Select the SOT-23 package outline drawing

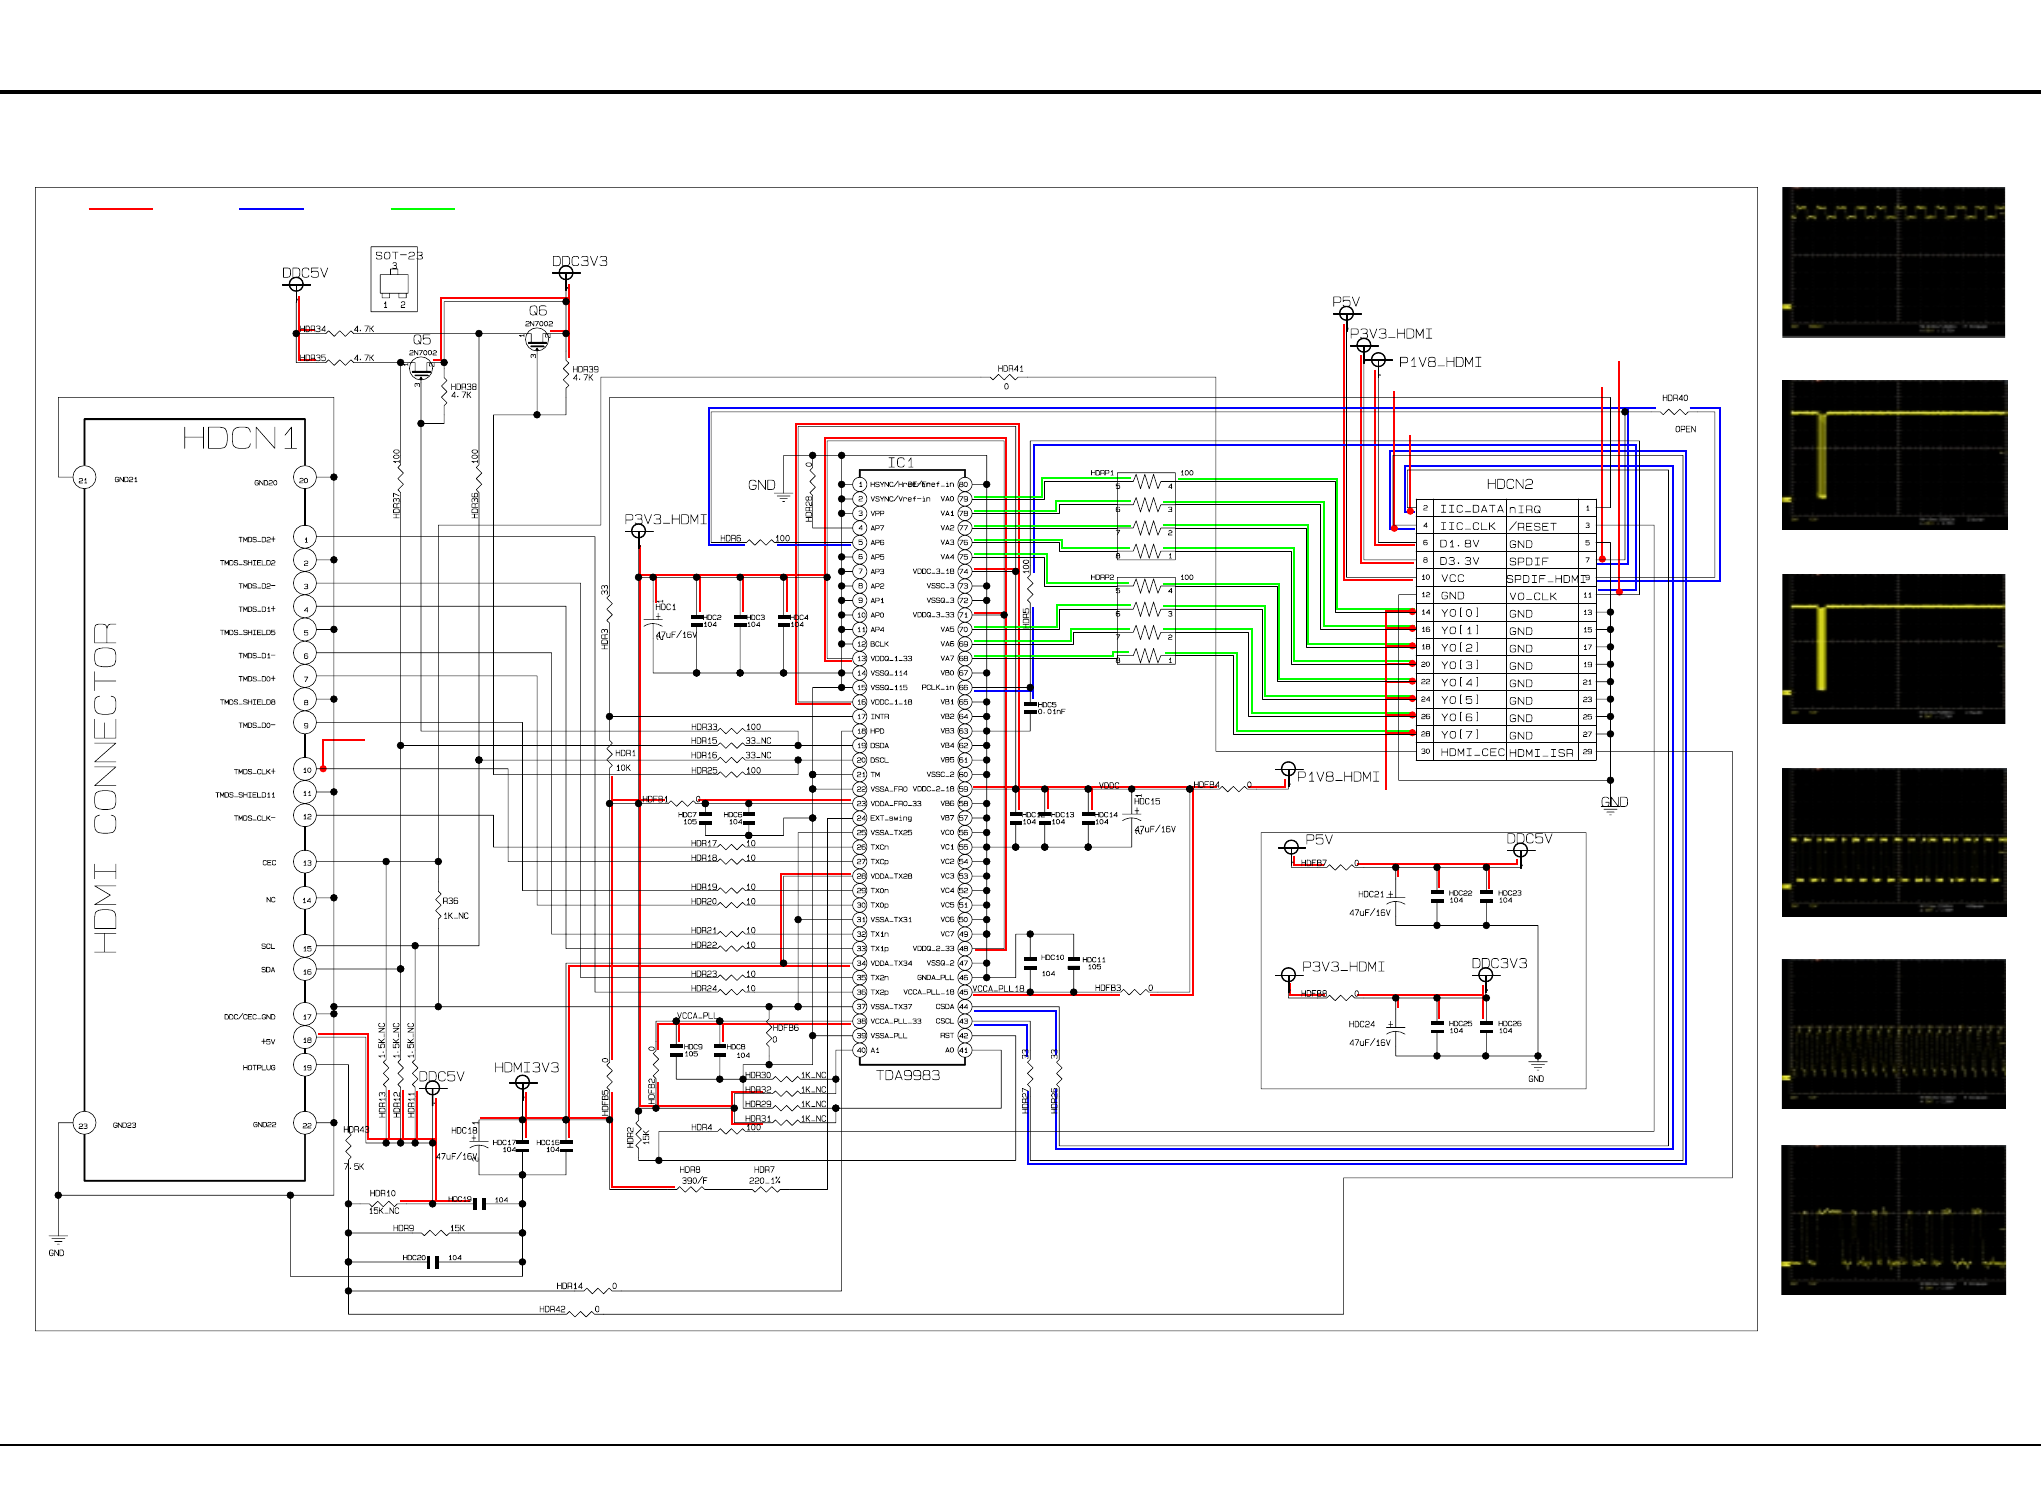tap(394, 280)
